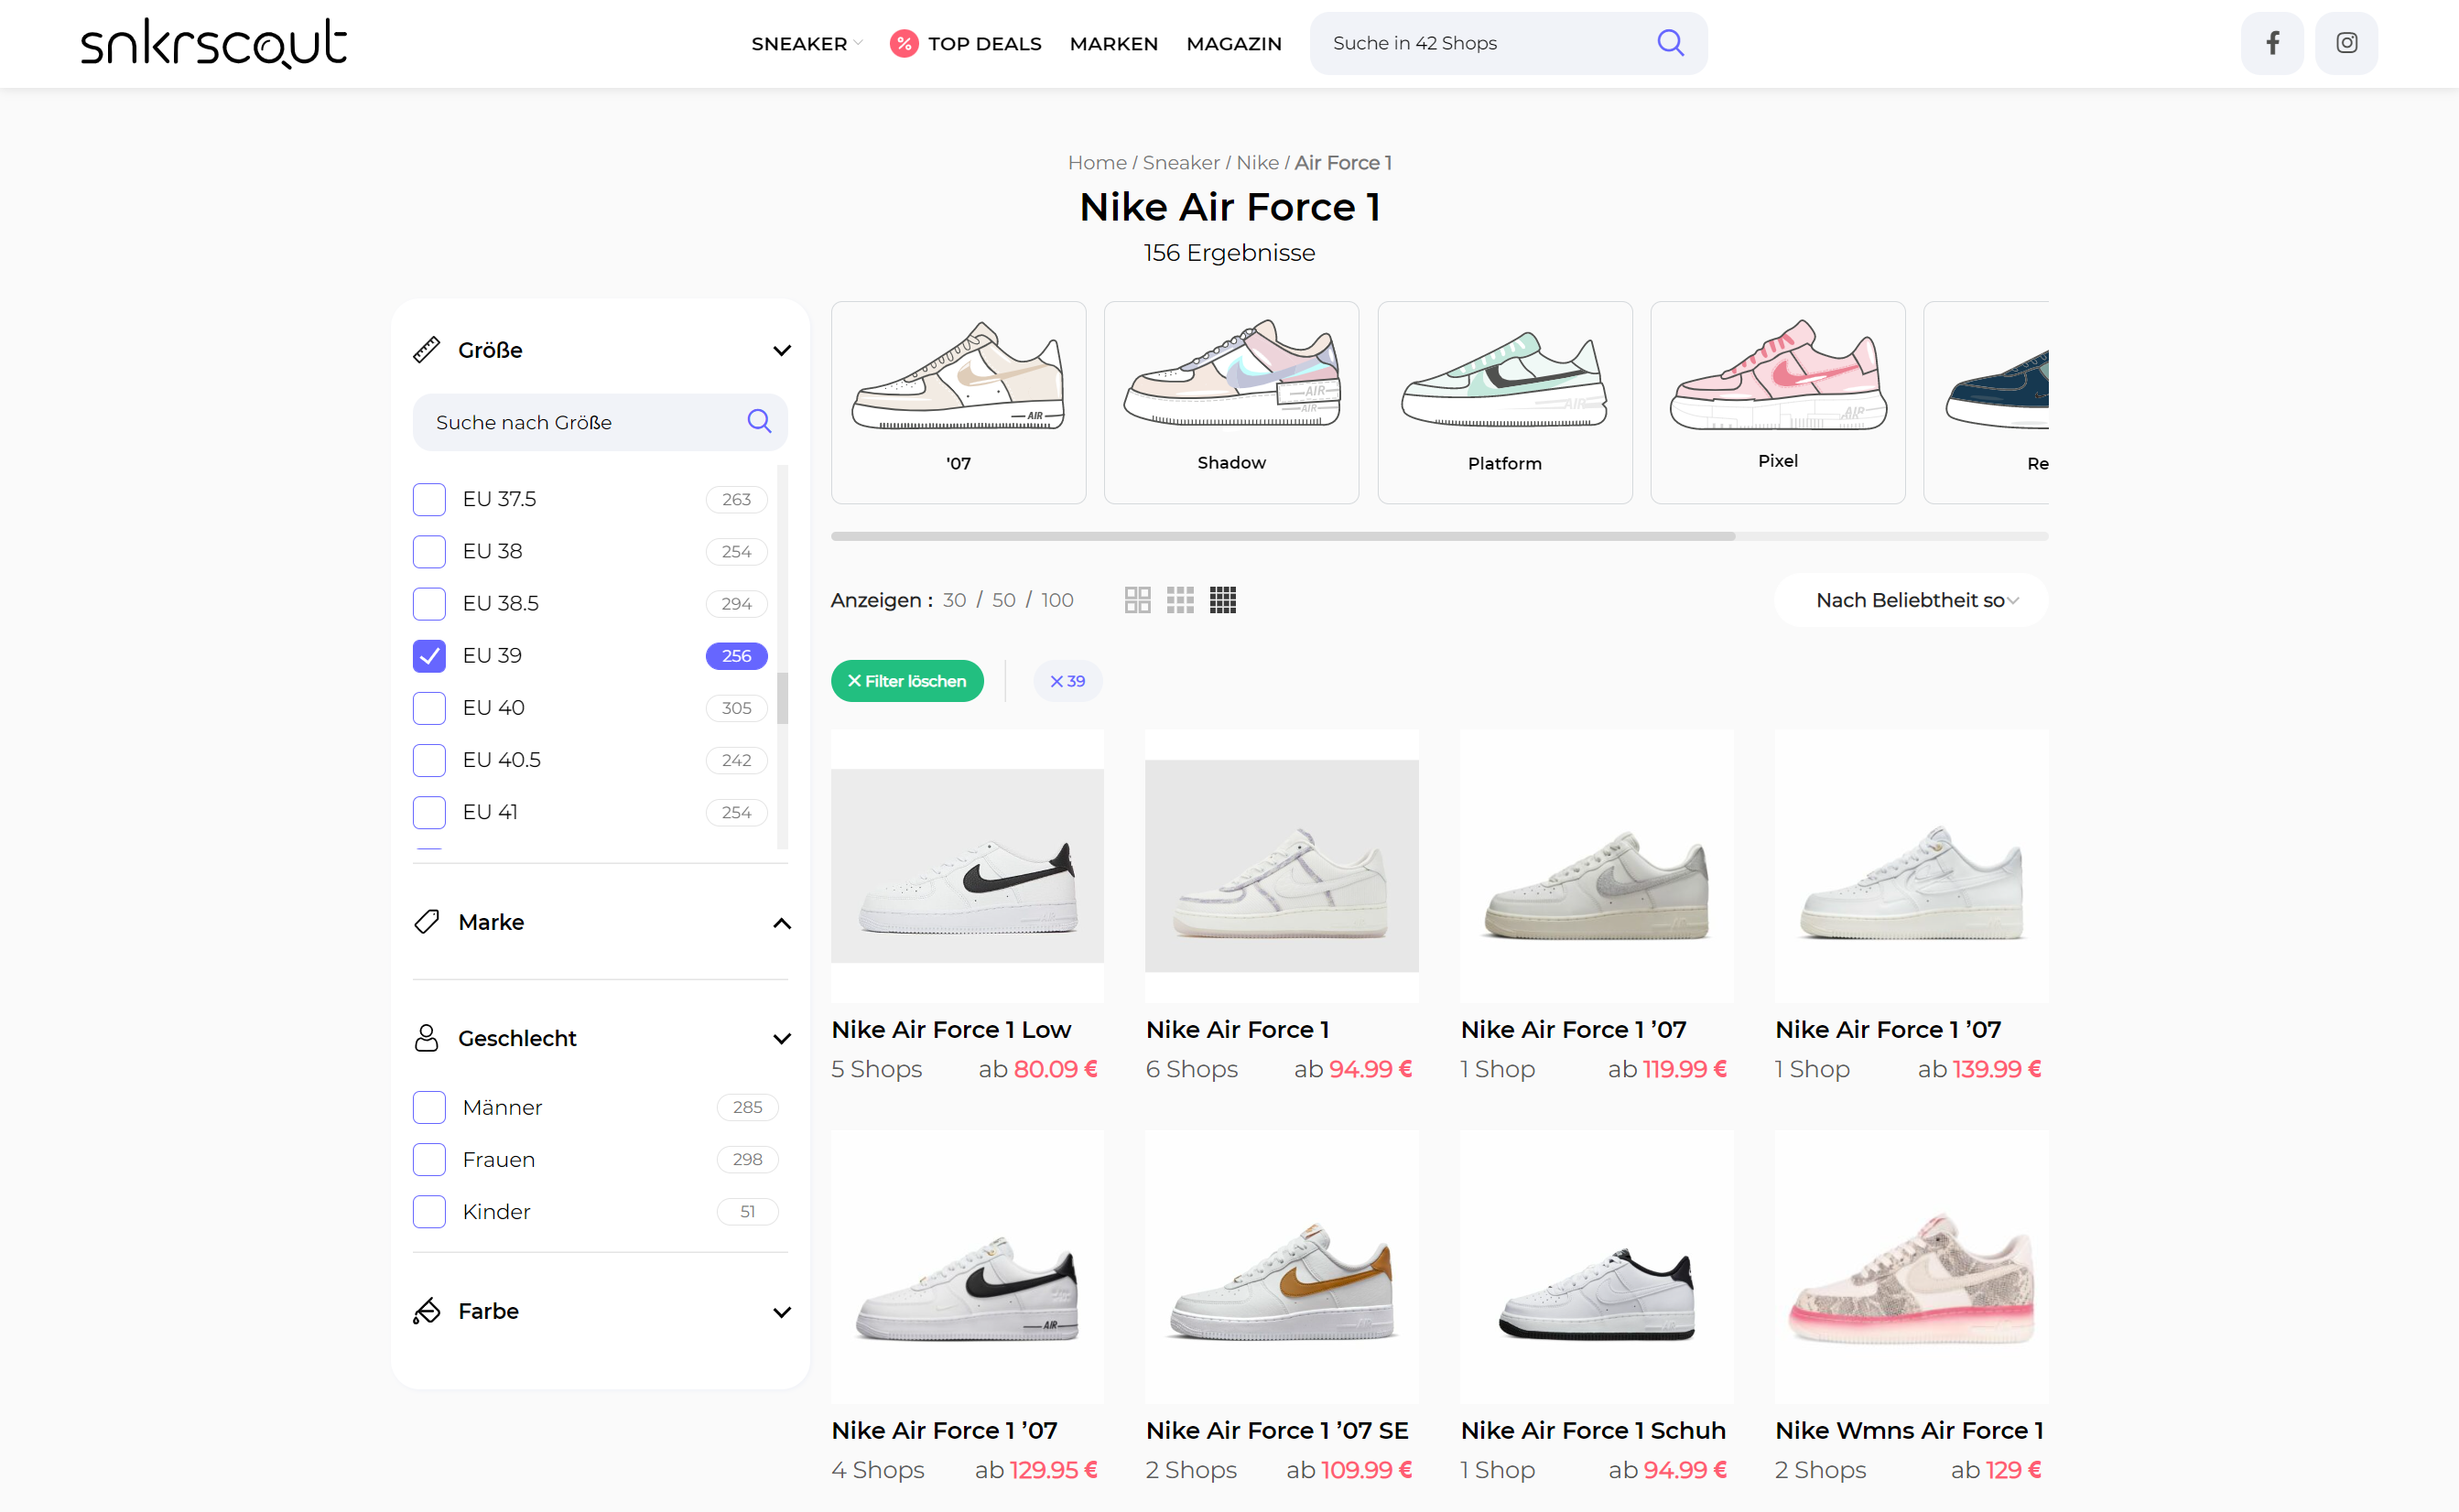Select the Platform model card
The height and width of the screenshot is (1512, 2459).
click(x=1504, y=402)
